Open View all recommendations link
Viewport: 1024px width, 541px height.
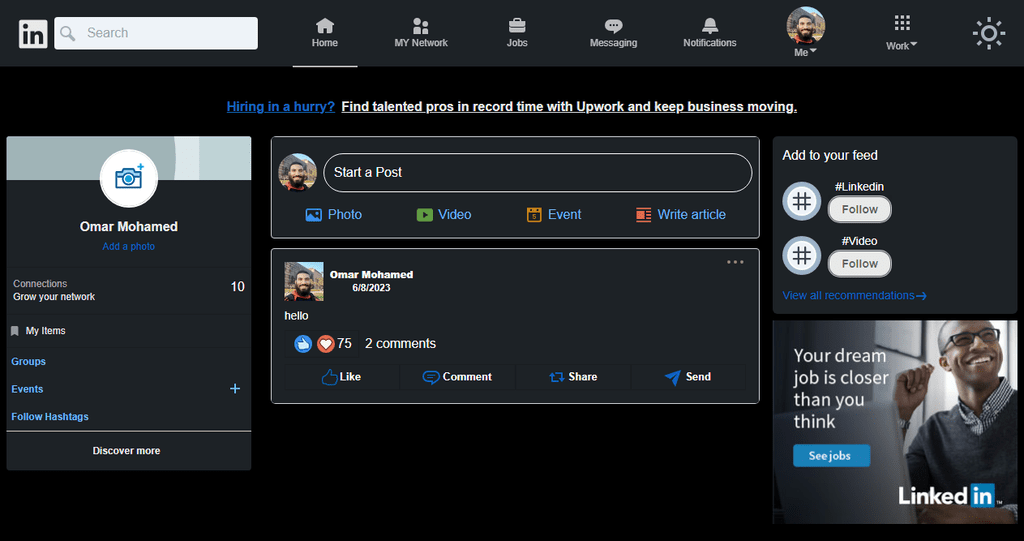pos(854,295)
